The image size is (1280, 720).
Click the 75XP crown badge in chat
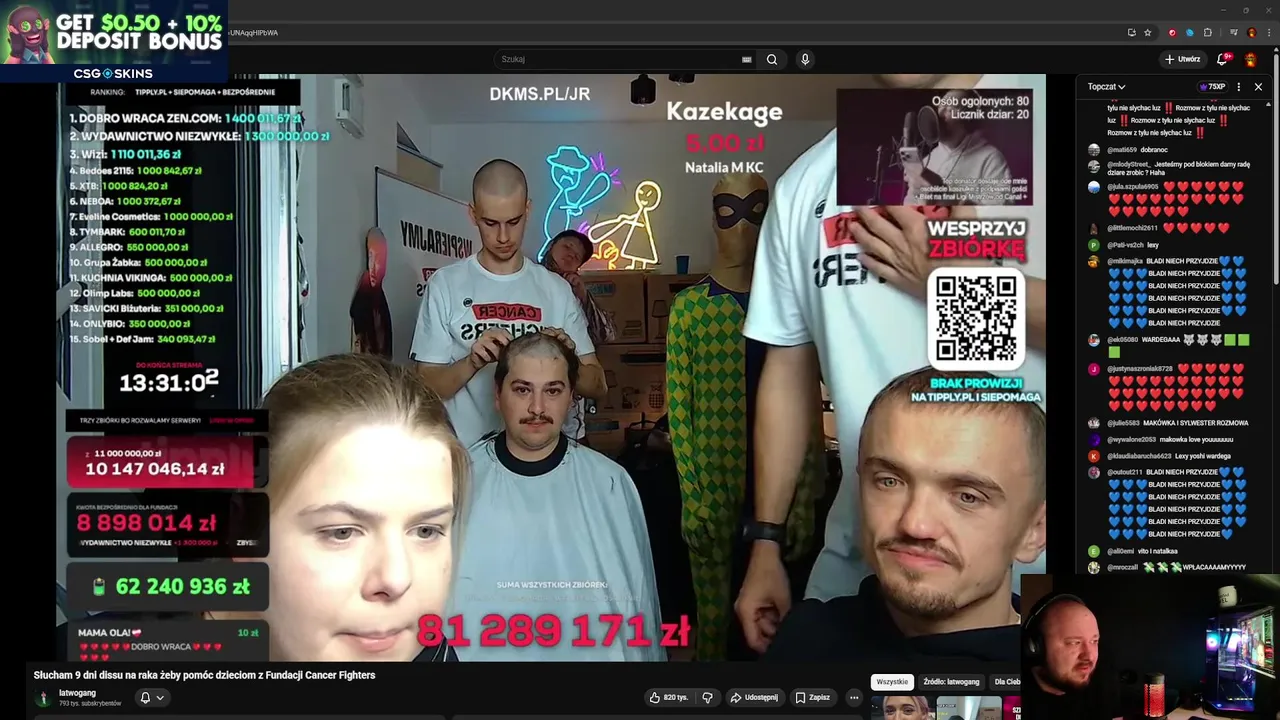click(x=1212, y=87)
